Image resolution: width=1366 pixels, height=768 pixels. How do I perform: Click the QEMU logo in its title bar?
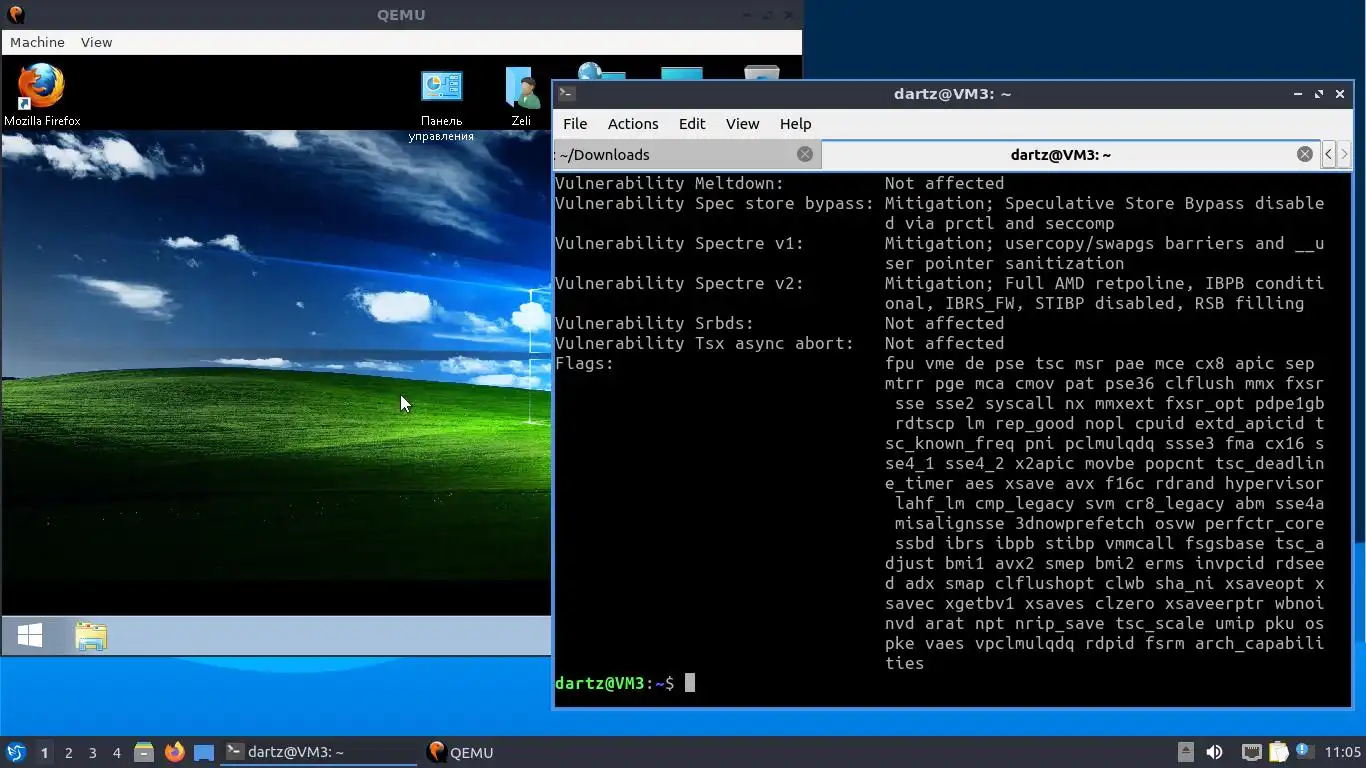(x=15, y=15)
